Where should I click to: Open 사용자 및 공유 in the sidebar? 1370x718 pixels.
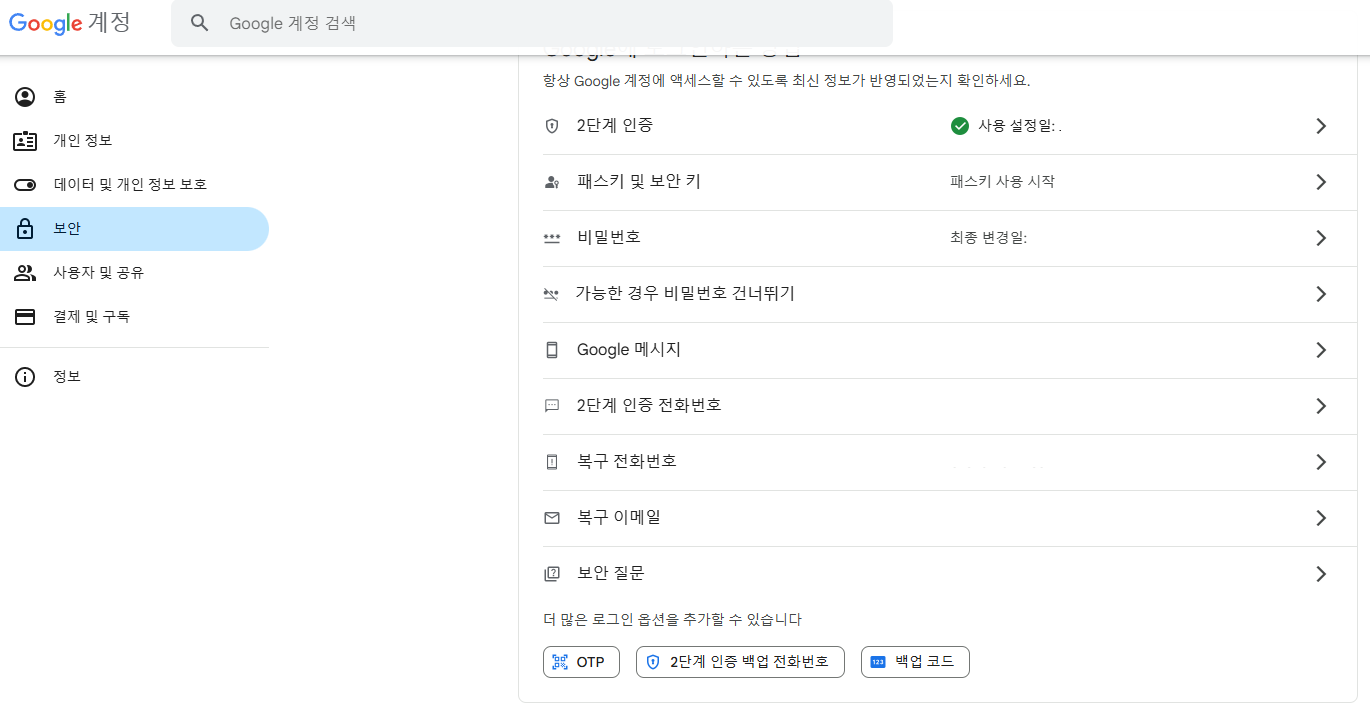pyautogui.click(x=134, y=273)
